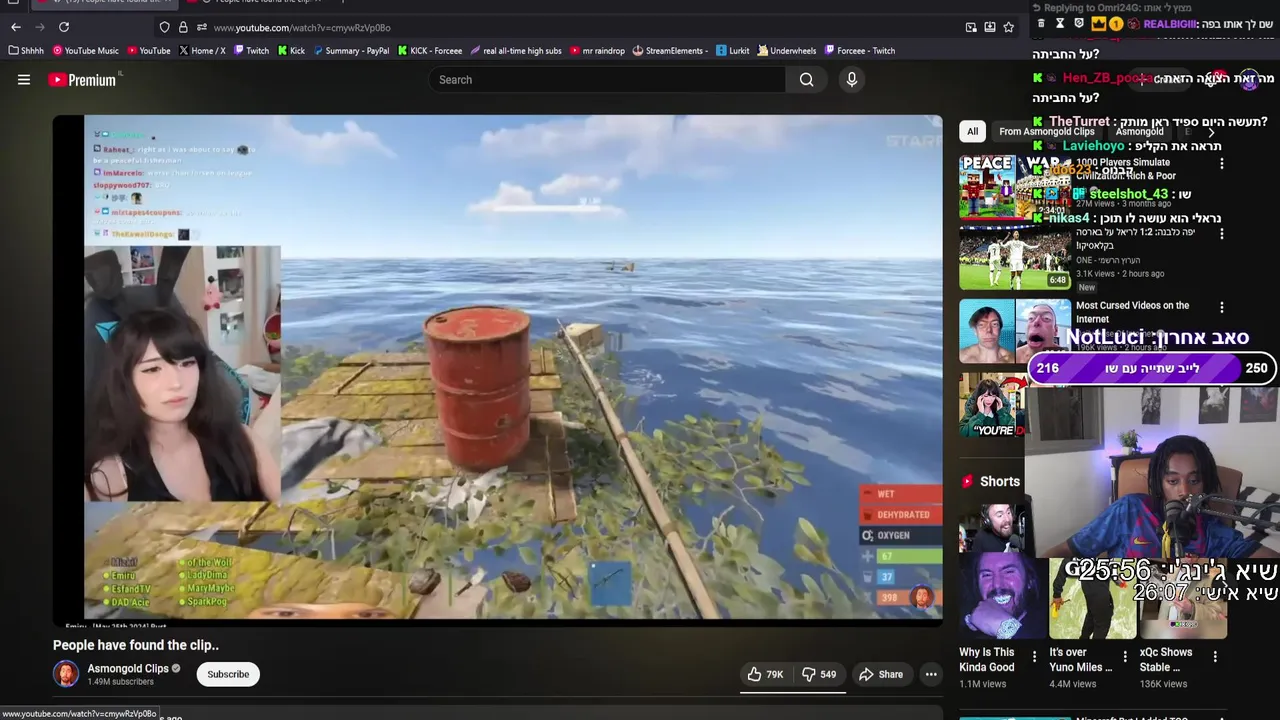Open the real all-time high subs bookmark
This screenshot has width=1280, height=720.
[515, 50]
